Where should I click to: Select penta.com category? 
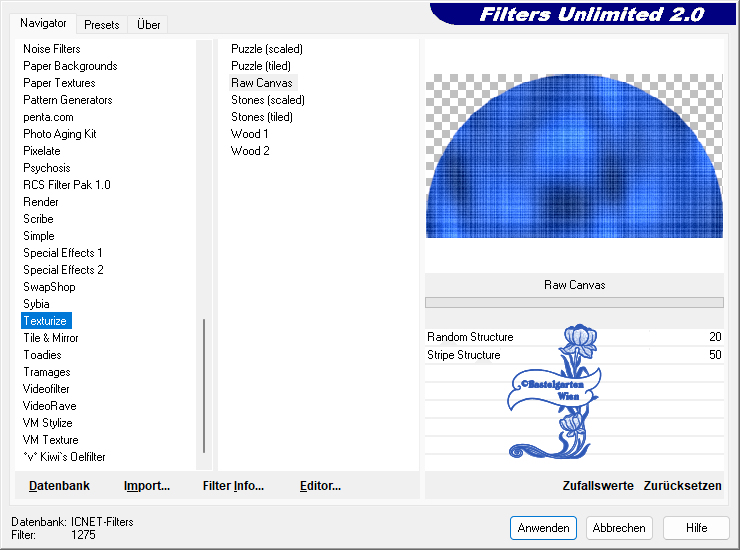[x=49, y=117]
